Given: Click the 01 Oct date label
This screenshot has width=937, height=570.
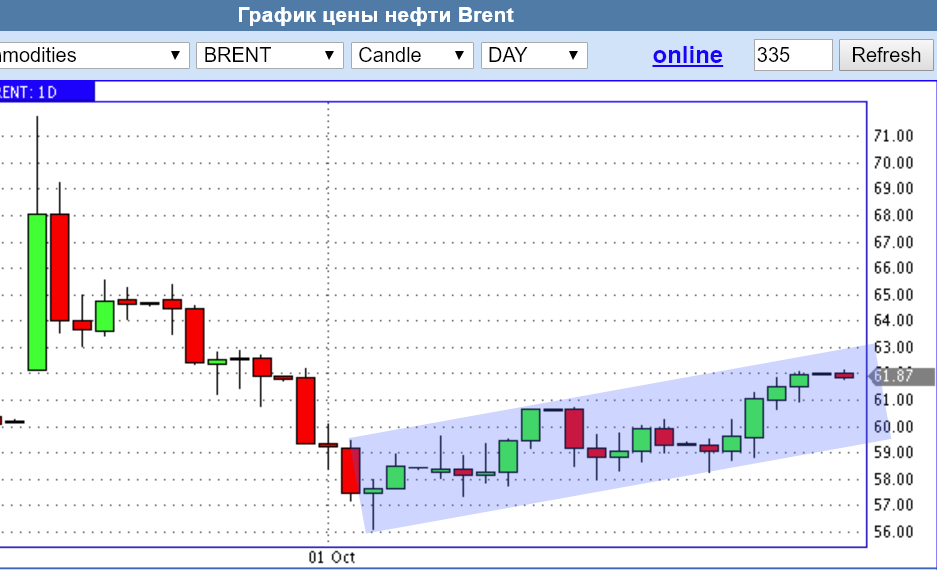Looking at the screenshot, I should (x=330, y=556).
